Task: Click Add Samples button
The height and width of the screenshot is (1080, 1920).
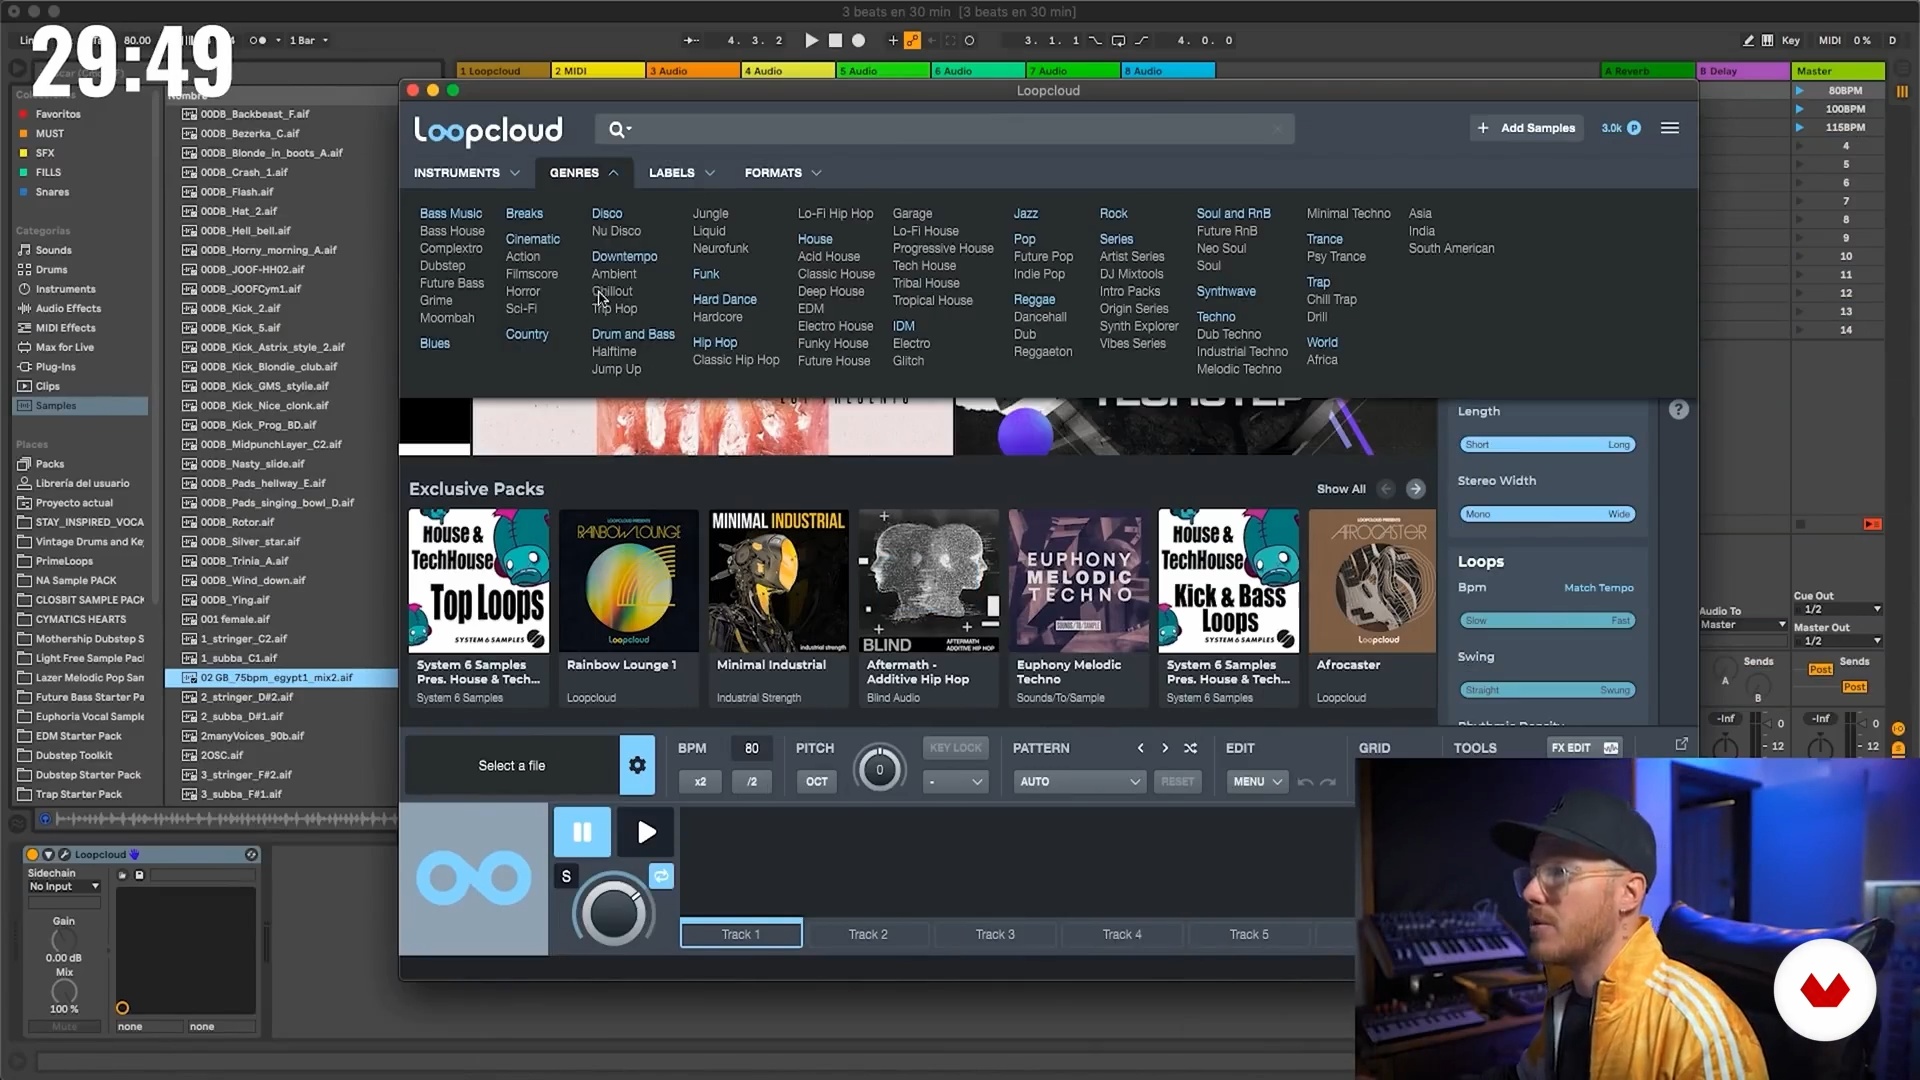Action: click(x=1526, y=128)
